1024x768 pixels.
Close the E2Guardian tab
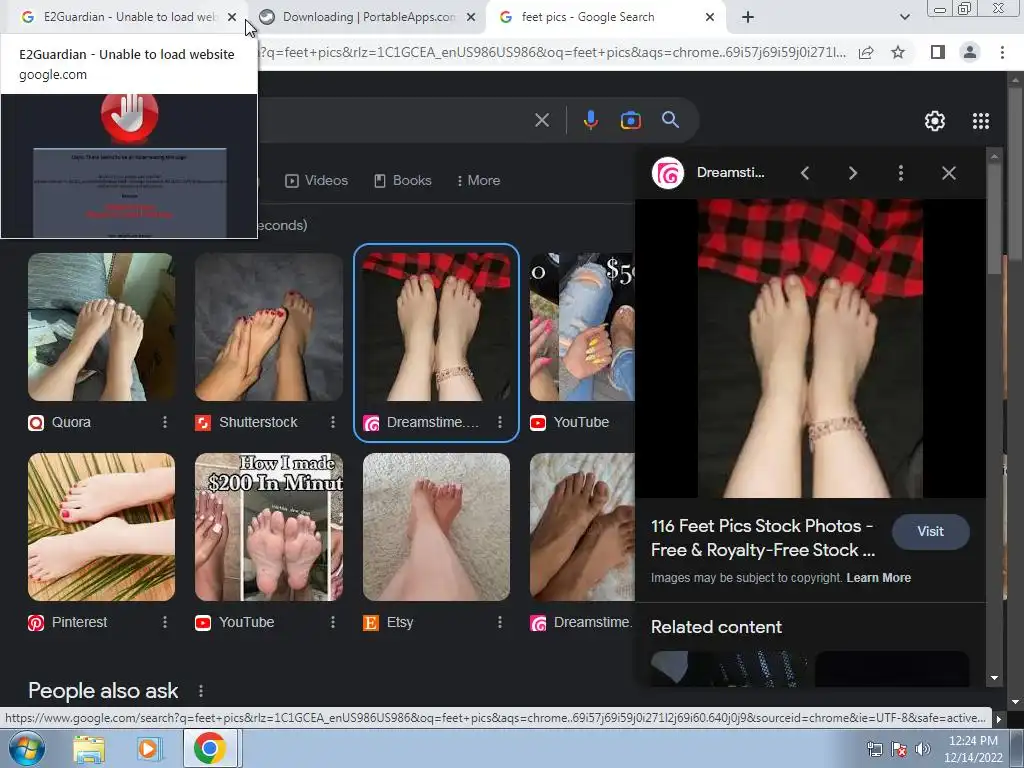tap(232, 17)
